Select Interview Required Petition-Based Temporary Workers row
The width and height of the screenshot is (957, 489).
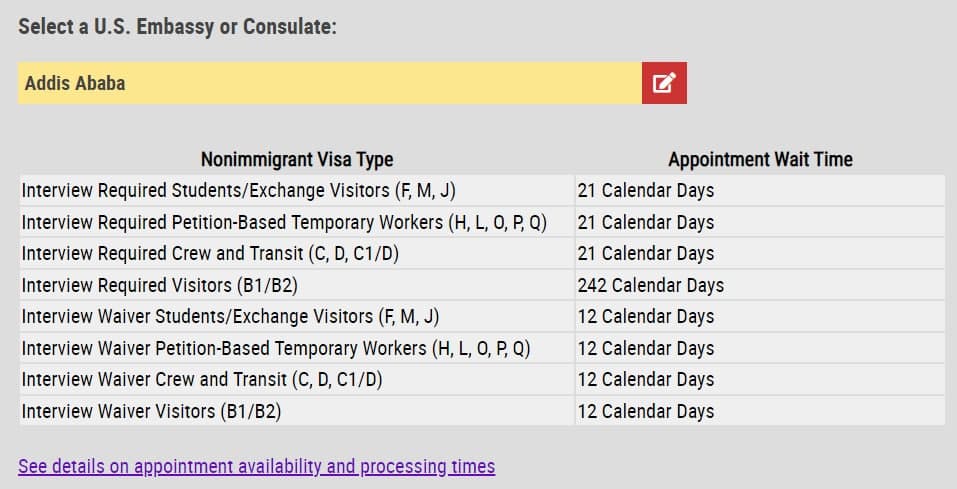tap(482, 222)
